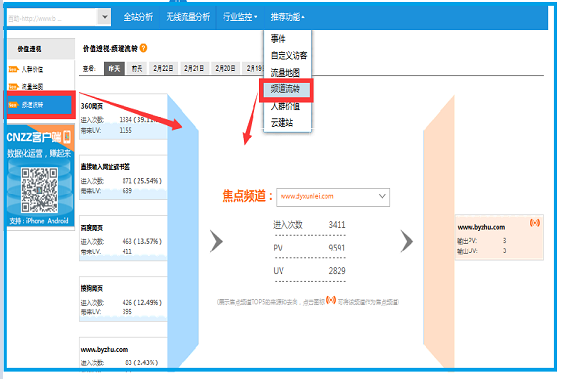The image size is (562, 379).
Task: Click the www.byzhu.com destination card title
Action: pos(481,227)
